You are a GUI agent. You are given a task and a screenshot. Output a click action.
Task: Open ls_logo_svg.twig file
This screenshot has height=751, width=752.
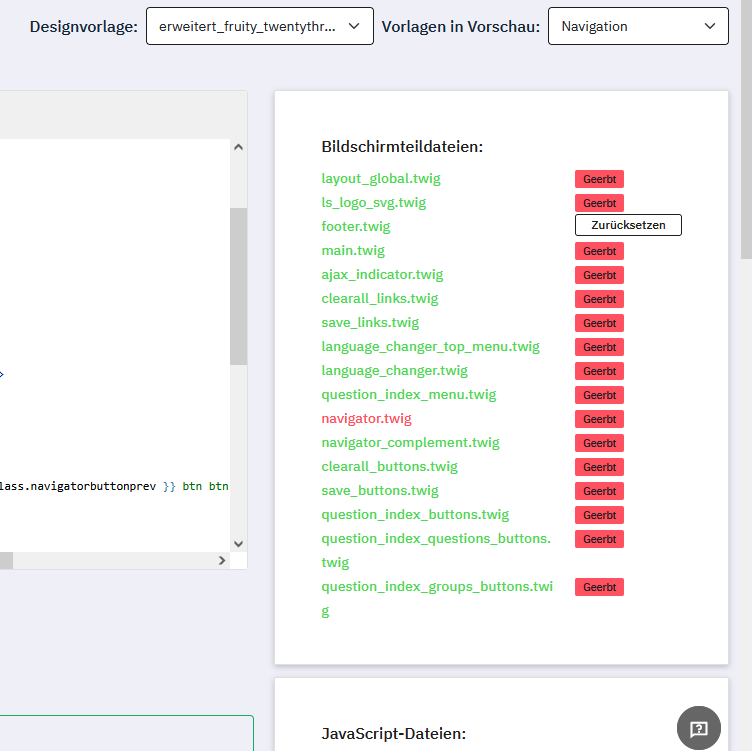pyautogui.click(x=373, y=203)
